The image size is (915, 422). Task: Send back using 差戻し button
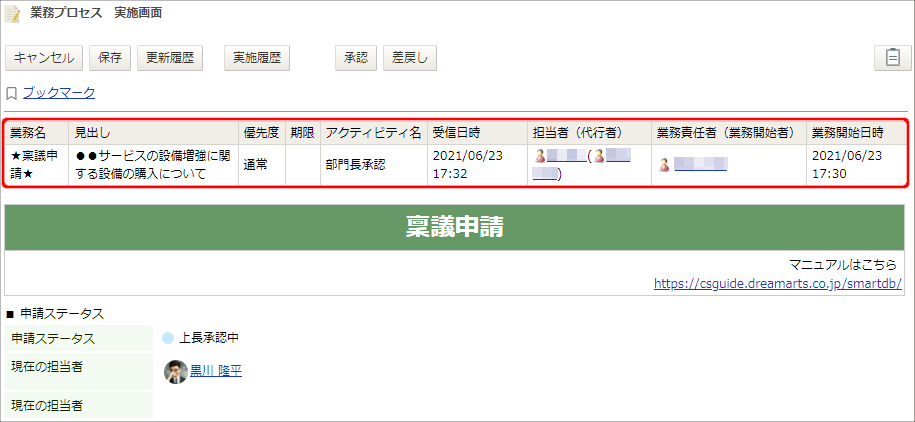coord(410,58)
